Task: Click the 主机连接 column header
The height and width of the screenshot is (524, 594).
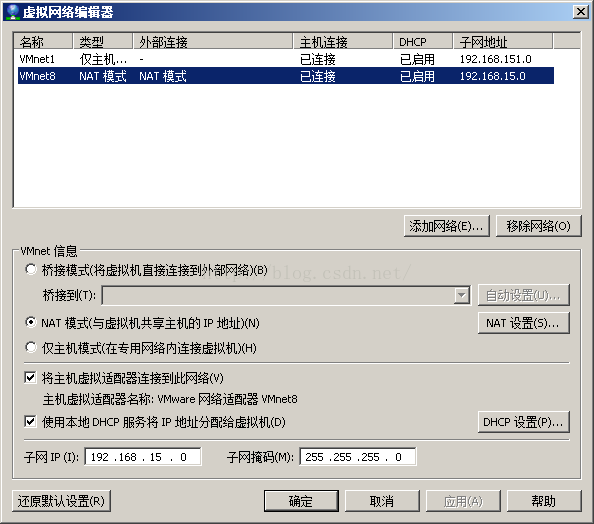Action: pyautogui.click(x=343, y=41)
